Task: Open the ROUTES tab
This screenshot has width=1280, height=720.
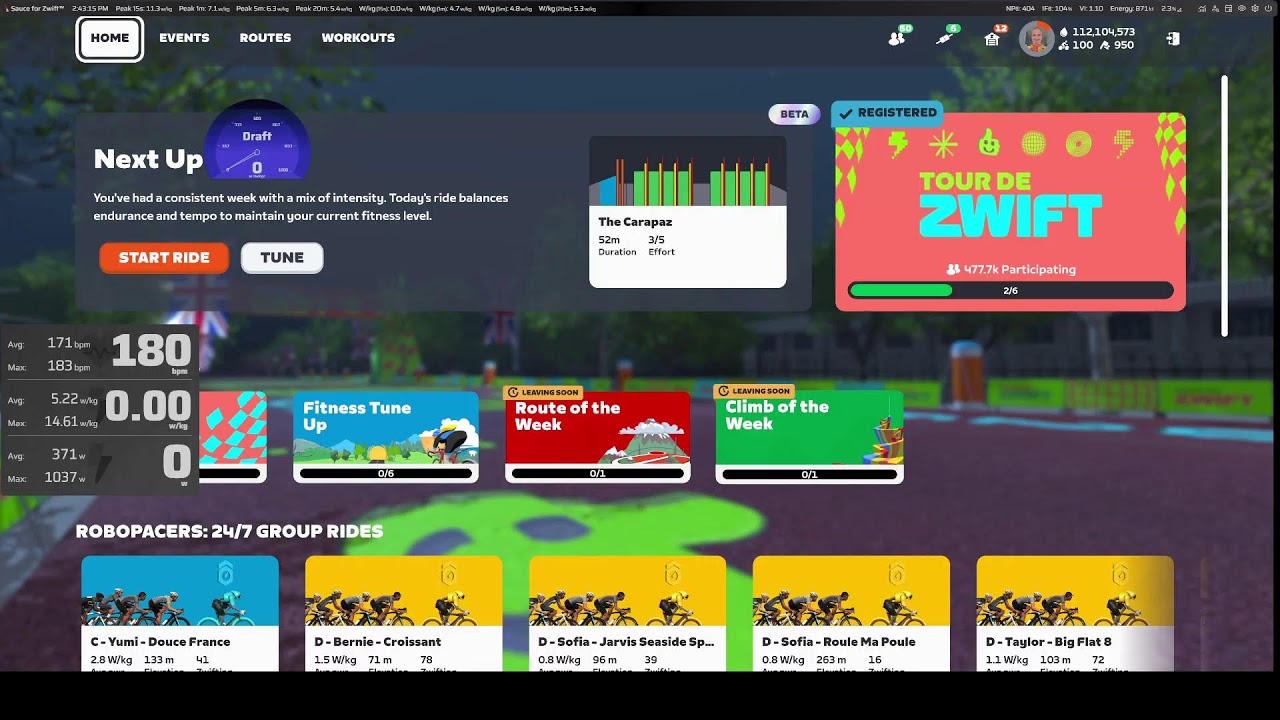Action: (265, 38)
